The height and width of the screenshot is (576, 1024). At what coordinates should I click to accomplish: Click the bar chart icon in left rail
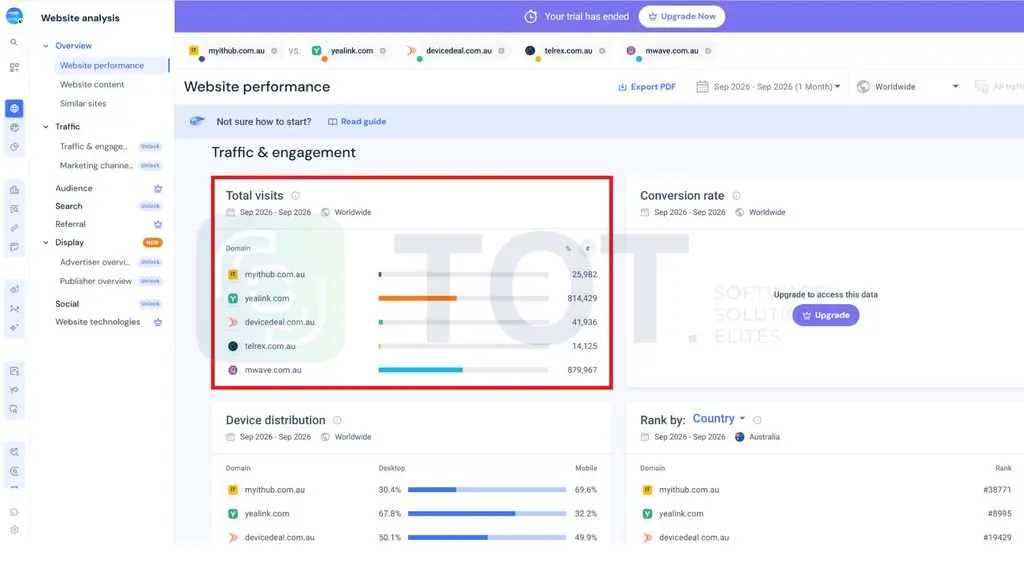(14, 190)
